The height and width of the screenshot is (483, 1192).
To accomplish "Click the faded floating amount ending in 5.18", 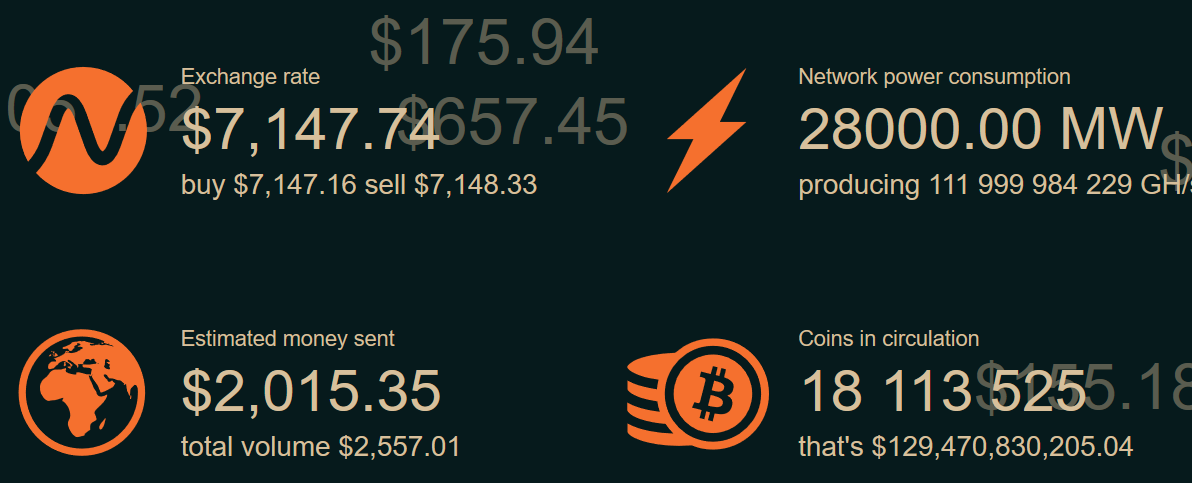I will tap(1083, 388).
